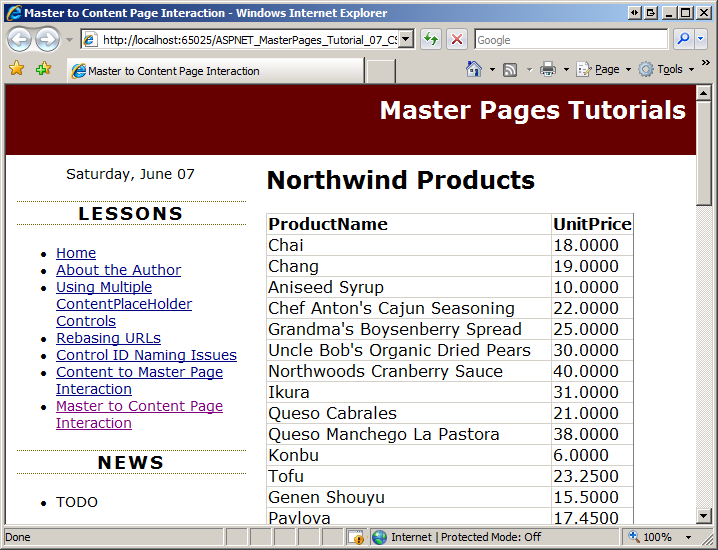Image resolution: width=718 pixels, height=550 pixels.
Task: Open the Tools menu
Action: click(x=666, y=70)
